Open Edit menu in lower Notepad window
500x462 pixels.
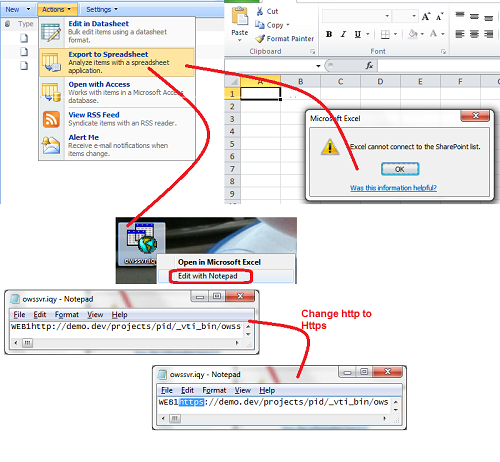coord(187,390)
